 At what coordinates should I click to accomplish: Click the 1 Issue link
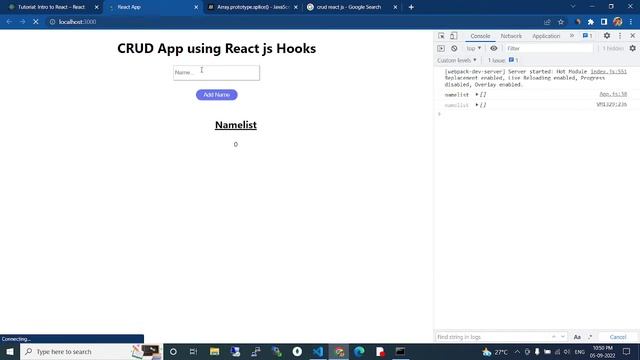(503, 60)
